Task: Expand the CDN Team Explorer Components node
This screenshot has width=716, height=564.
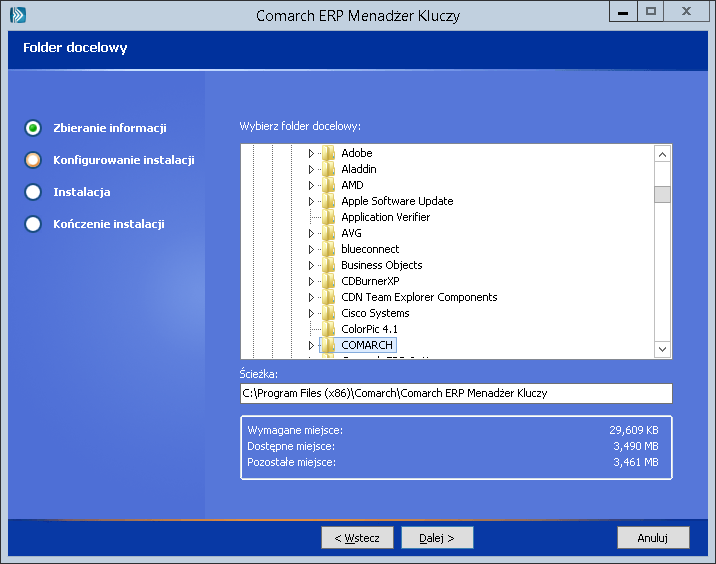Action: pyautogui.click(x=311, y=297)
